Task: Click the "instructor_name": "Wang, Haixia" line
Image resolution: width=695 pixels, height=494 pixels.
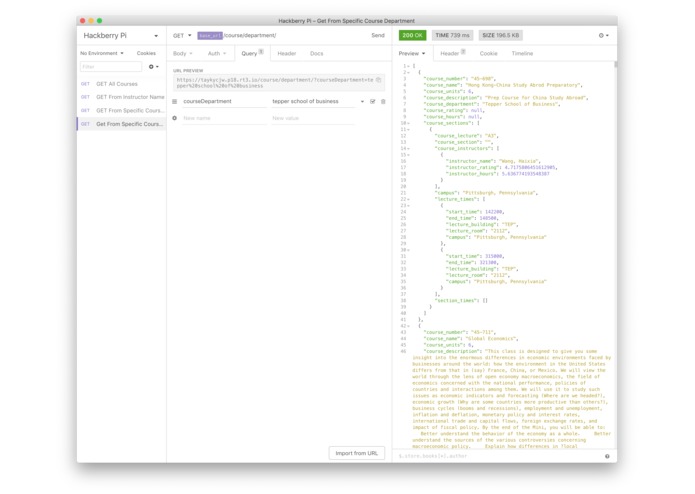Action: click(492, 161)
